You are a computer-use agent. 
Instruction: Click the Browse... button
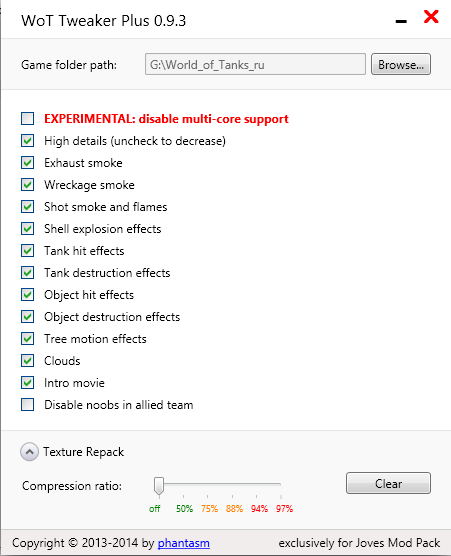click(x=401, y=64)
